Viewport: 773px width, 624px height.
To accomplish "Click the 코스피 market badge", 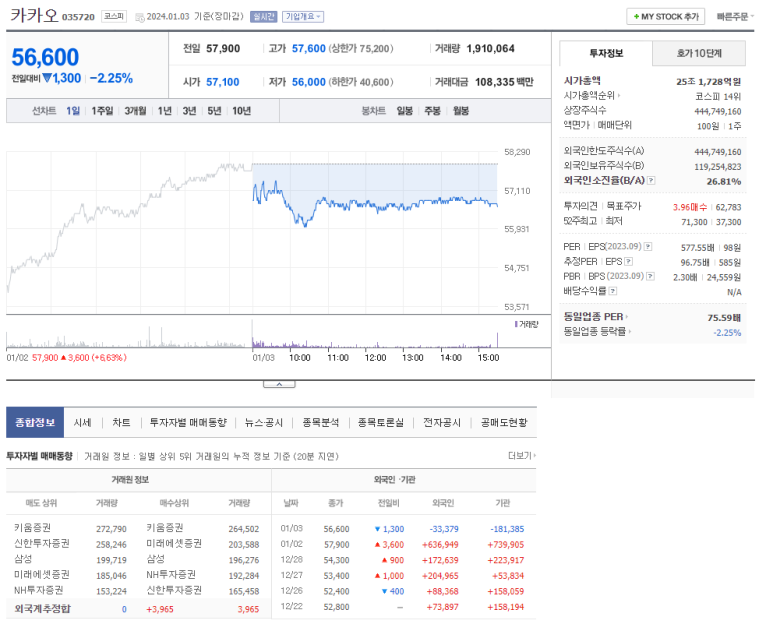I will click(114, 16).
